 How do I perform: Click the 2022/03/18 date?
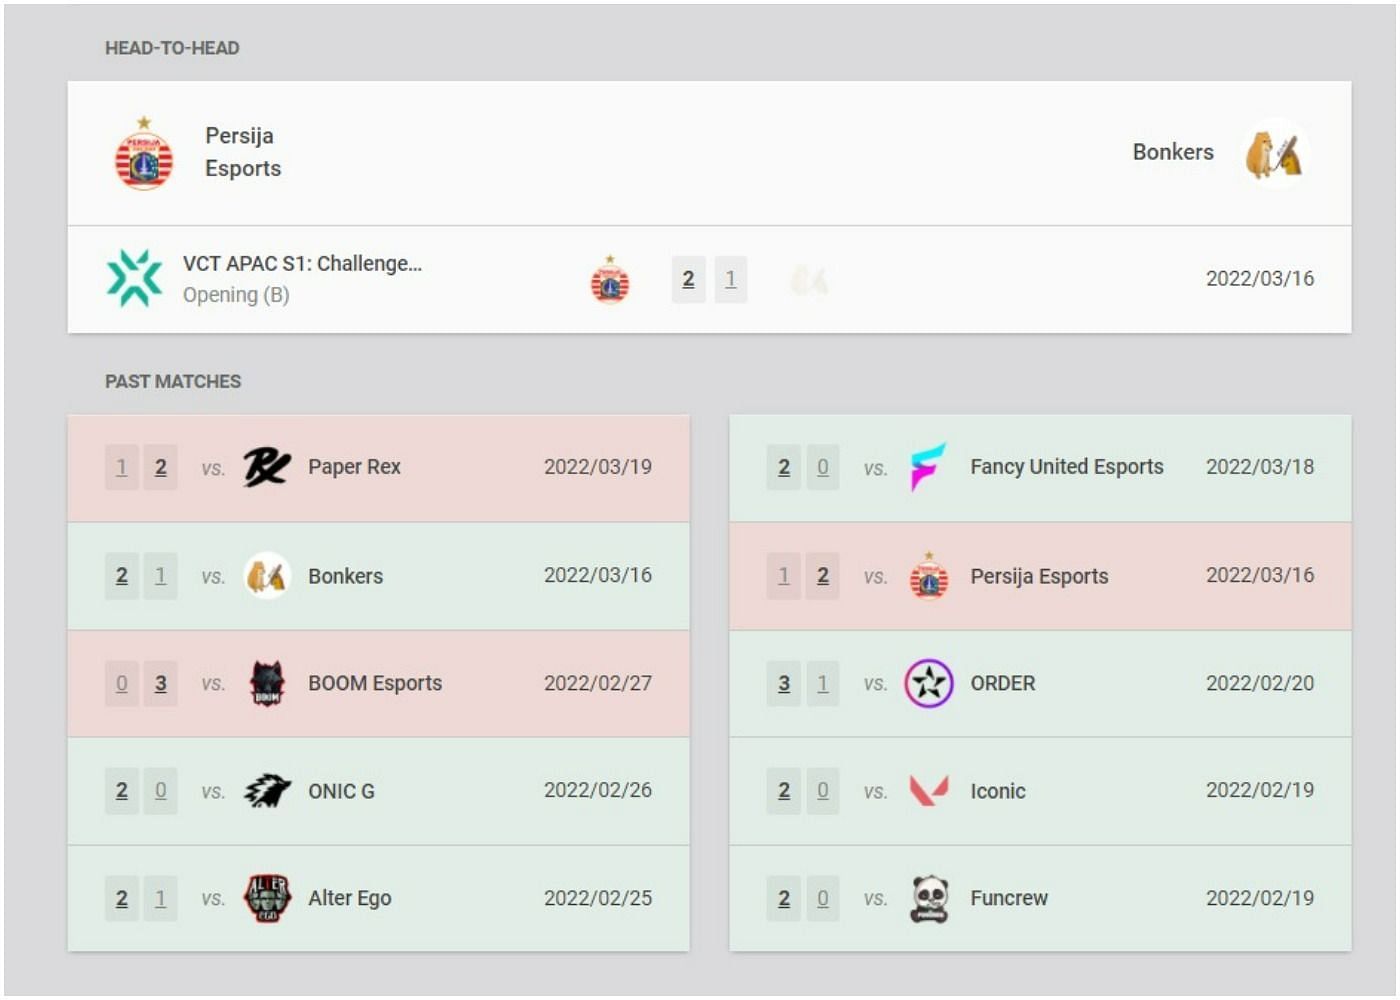click(1260, 467)
